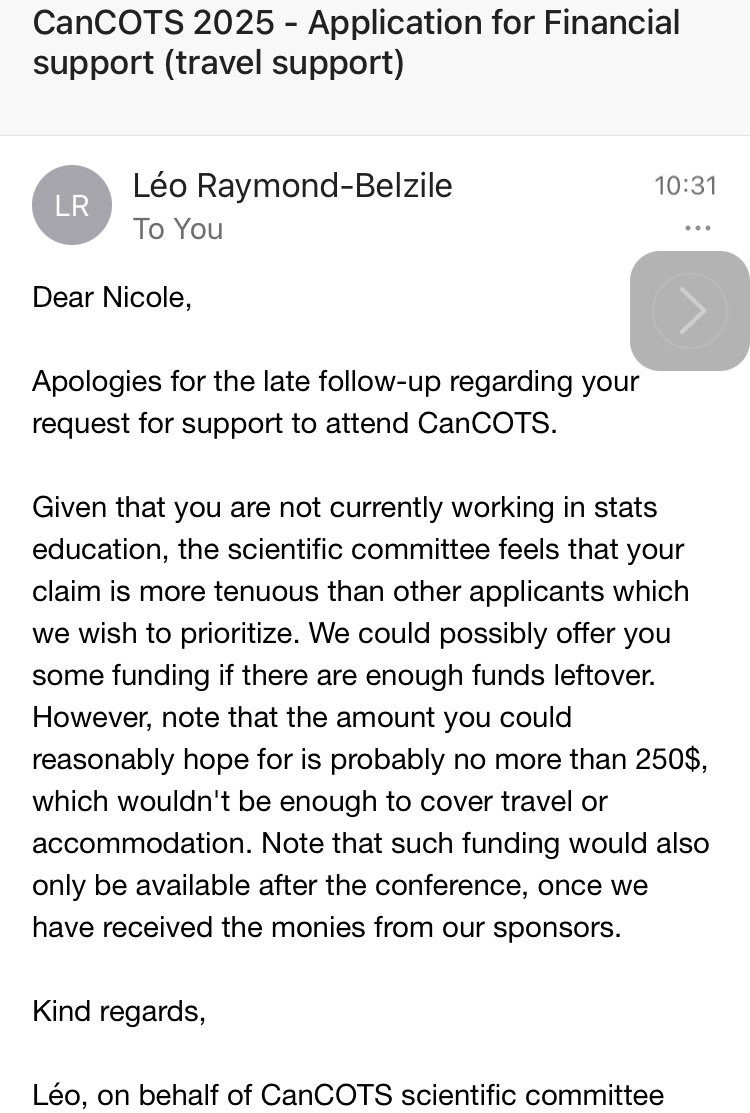Tap the 10:31 message timestamp
Screen dimensions: 750x1113
click(x=685, y=185)
